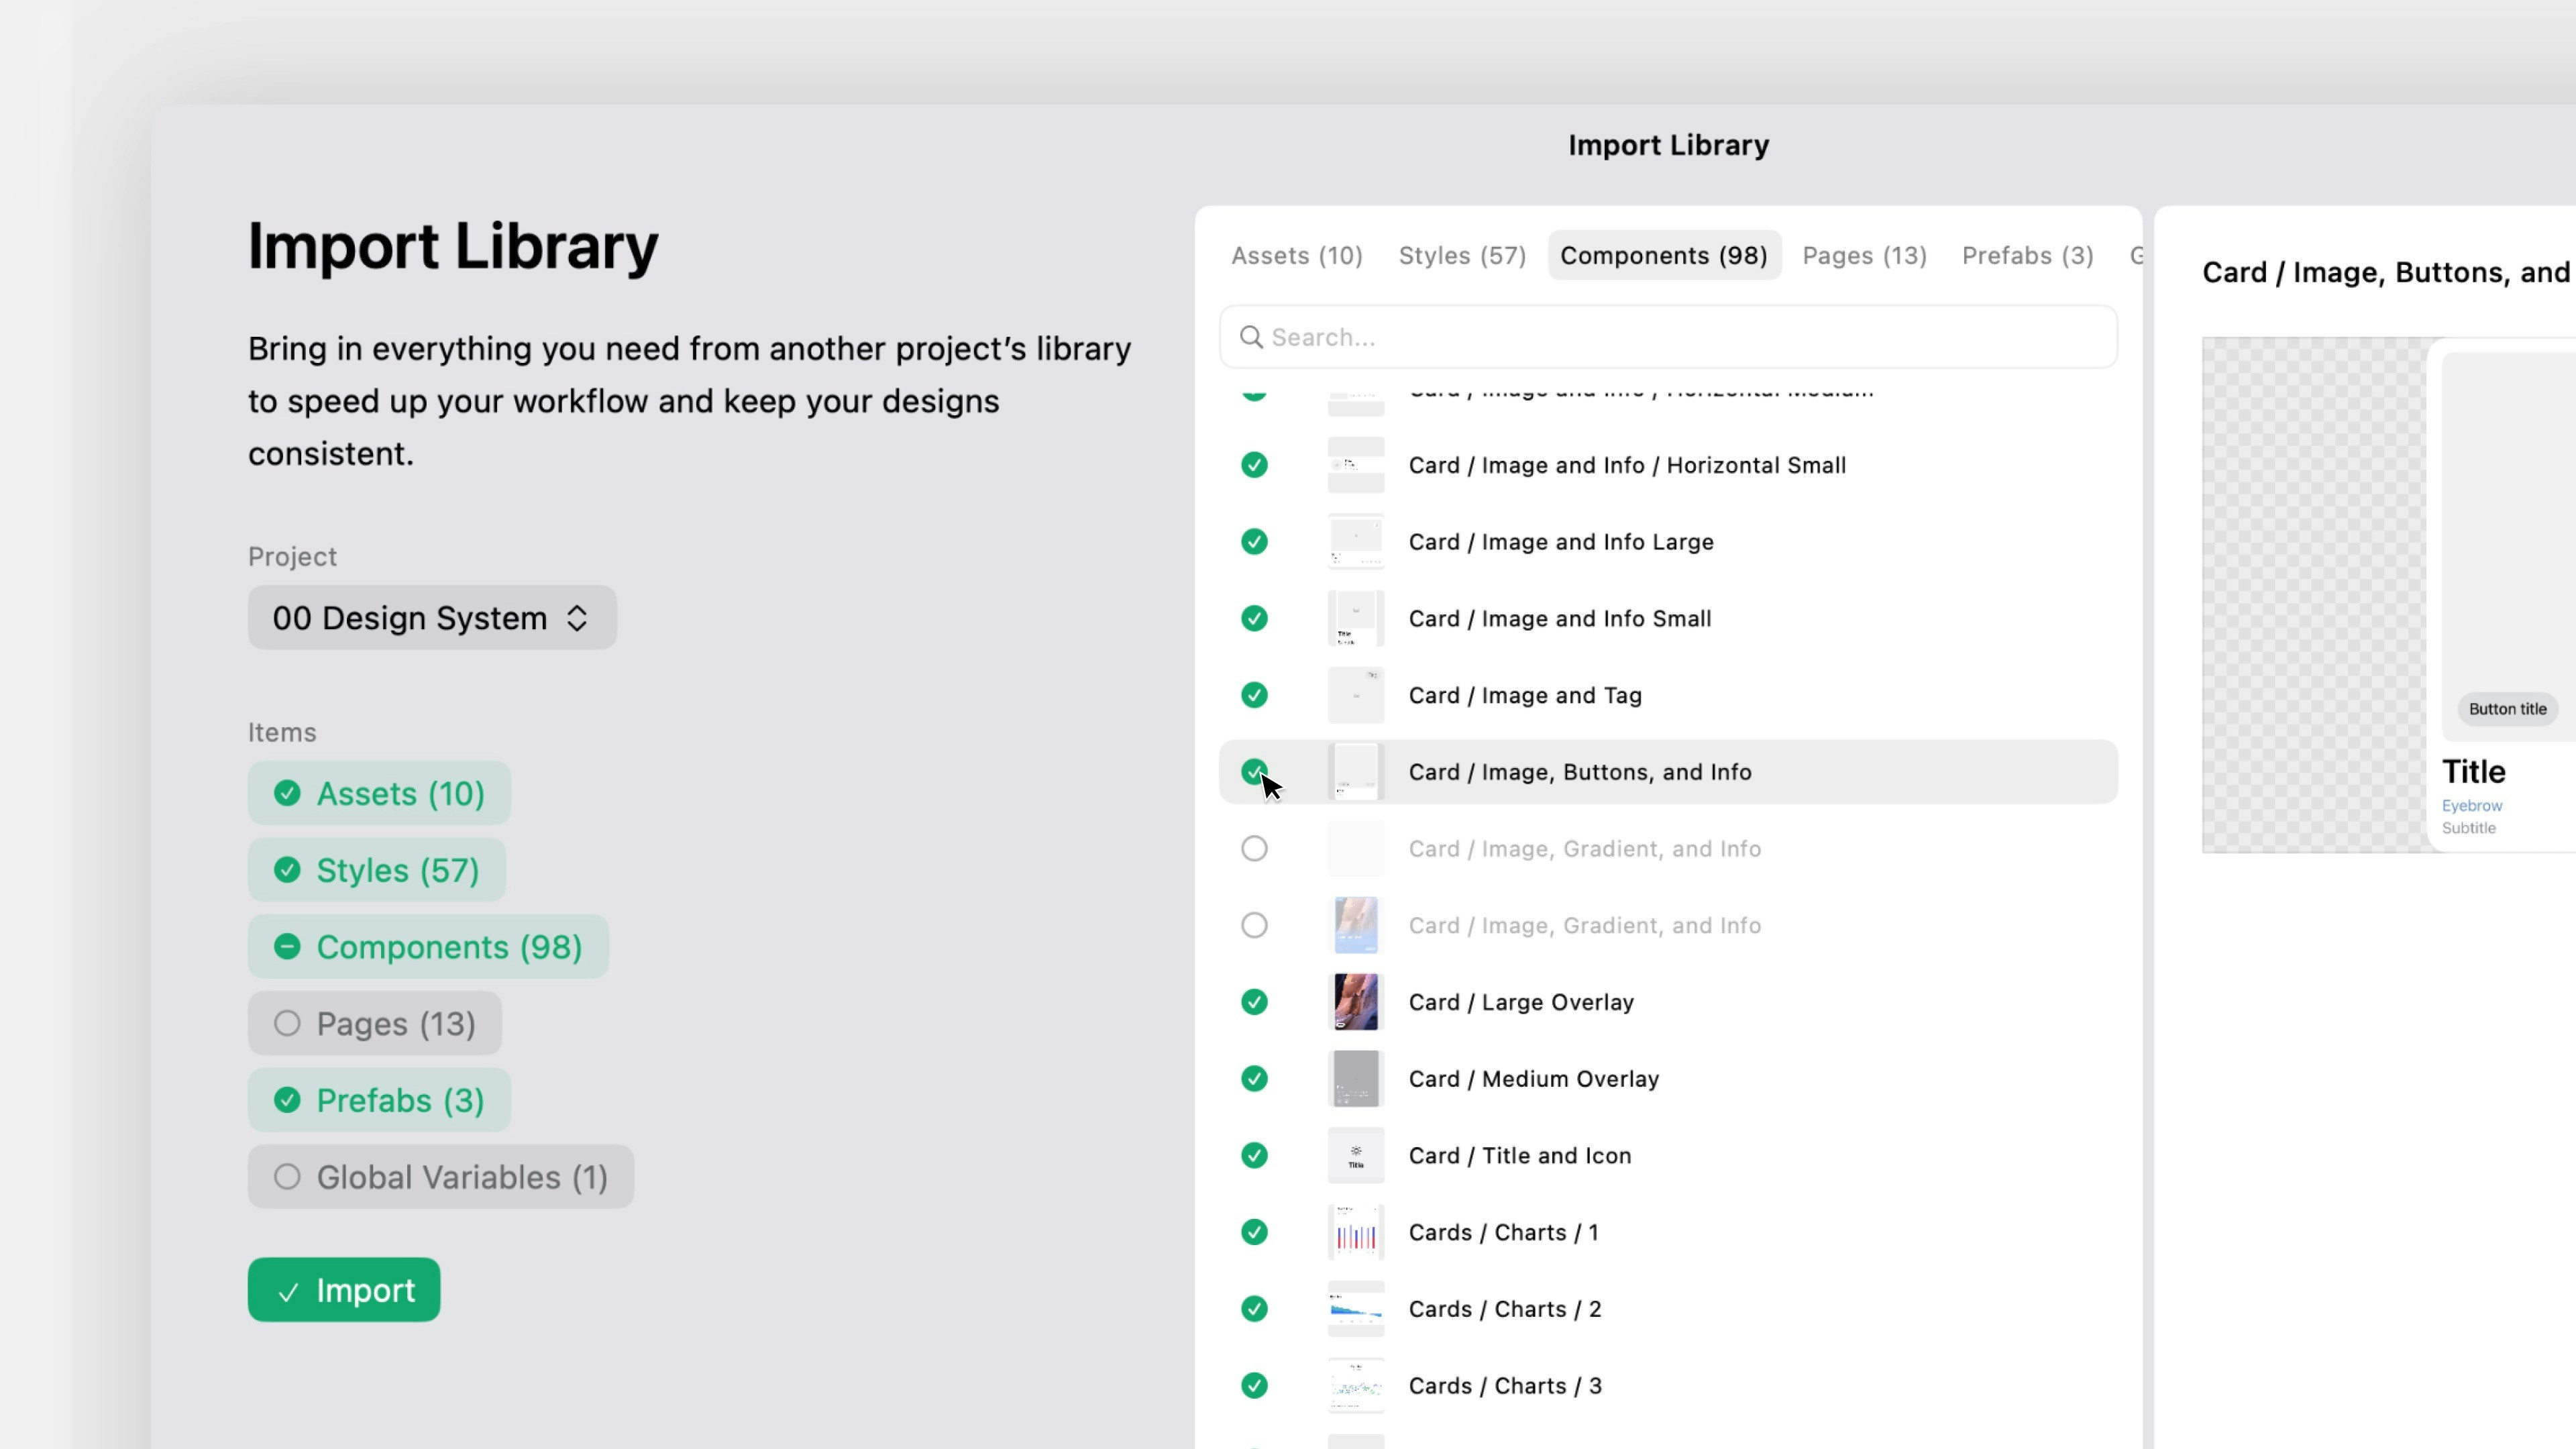Click the Cards / Charts / 3 thumbnail icon
2576x1449 pixels.
click(1355, 1386)
